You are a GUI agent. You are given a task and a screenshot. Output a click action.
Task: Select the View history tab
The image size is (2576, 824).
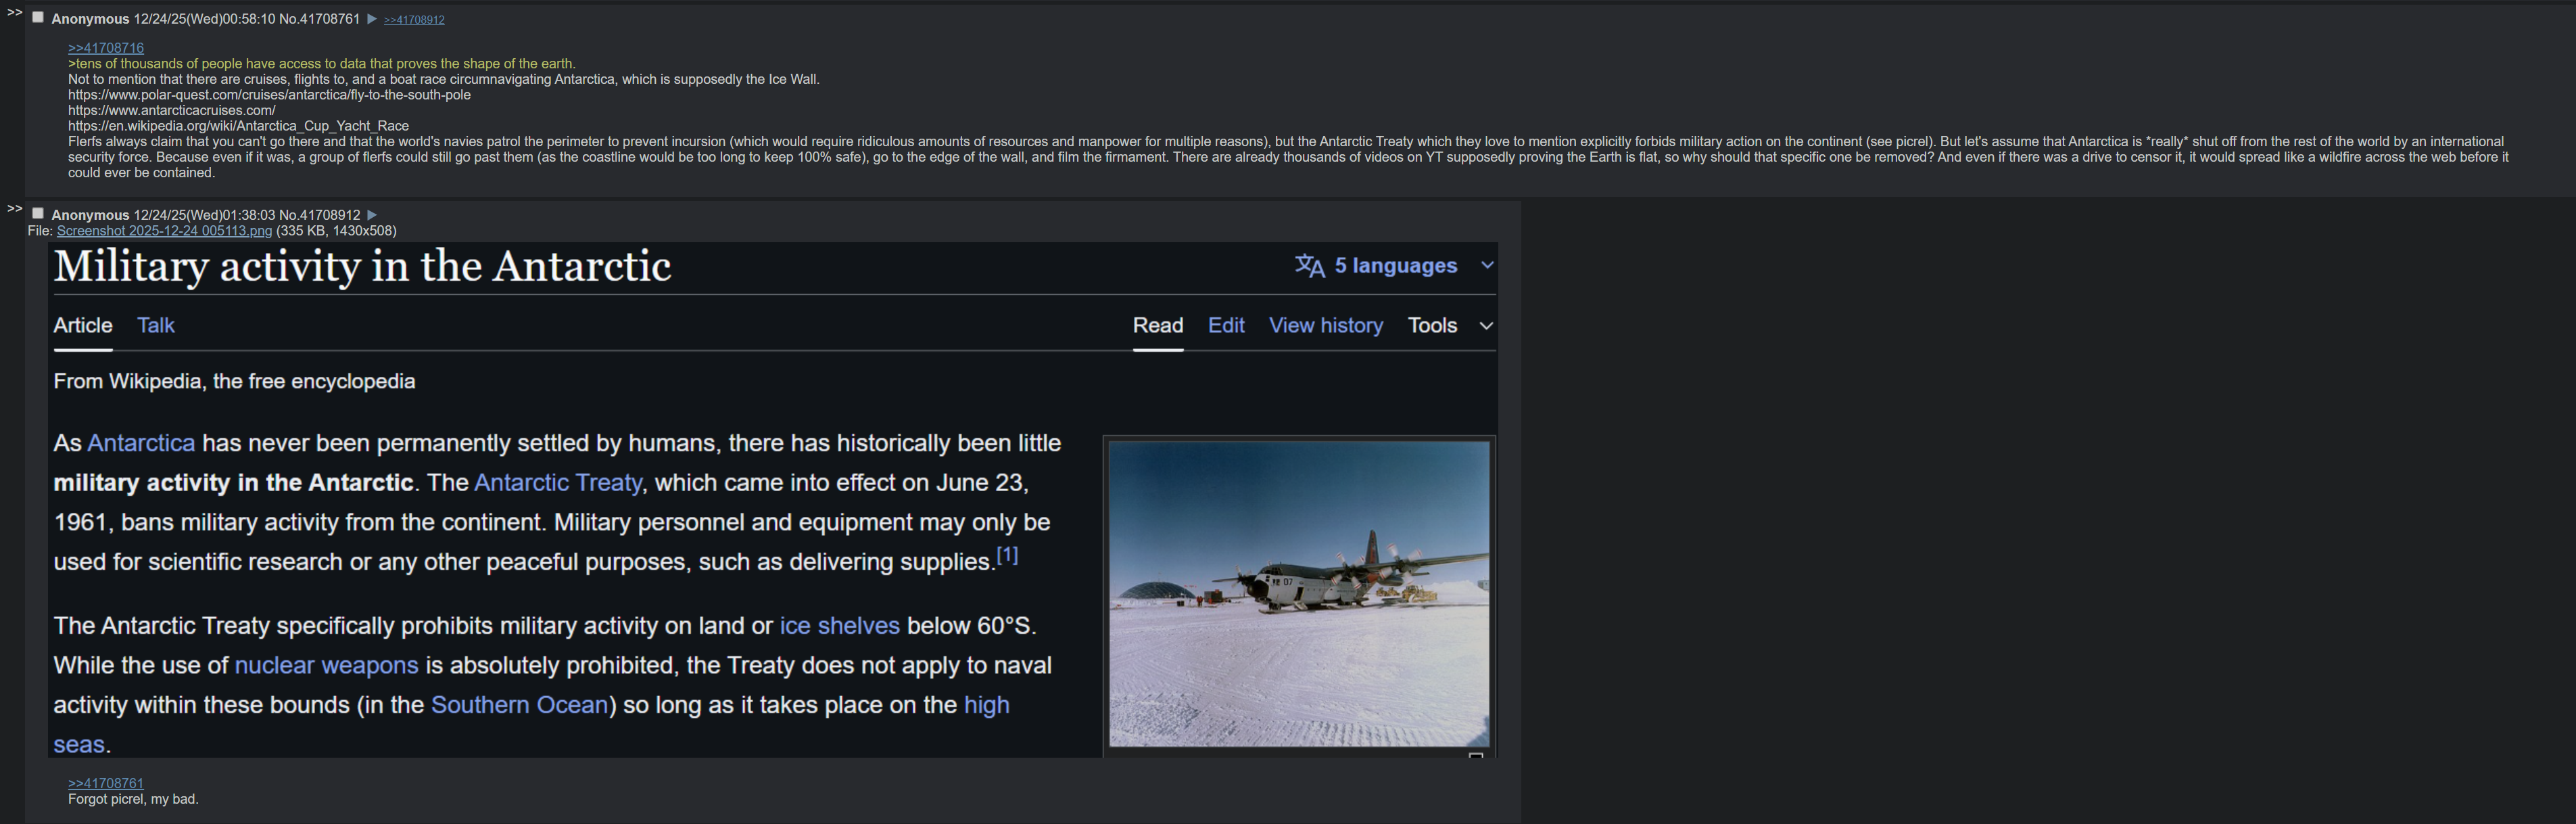click(1325, 326)
